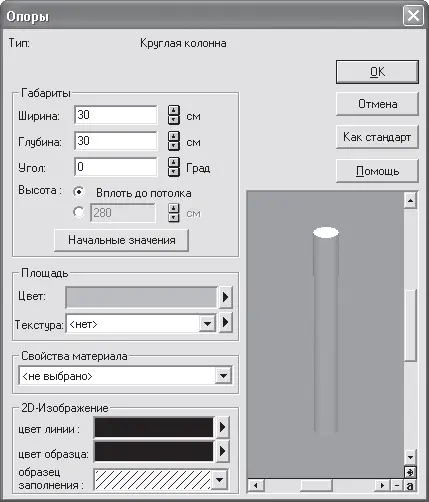This screenshot has height=502, width=429.
Task: Click the Как стандарт button
Action: 377,137
